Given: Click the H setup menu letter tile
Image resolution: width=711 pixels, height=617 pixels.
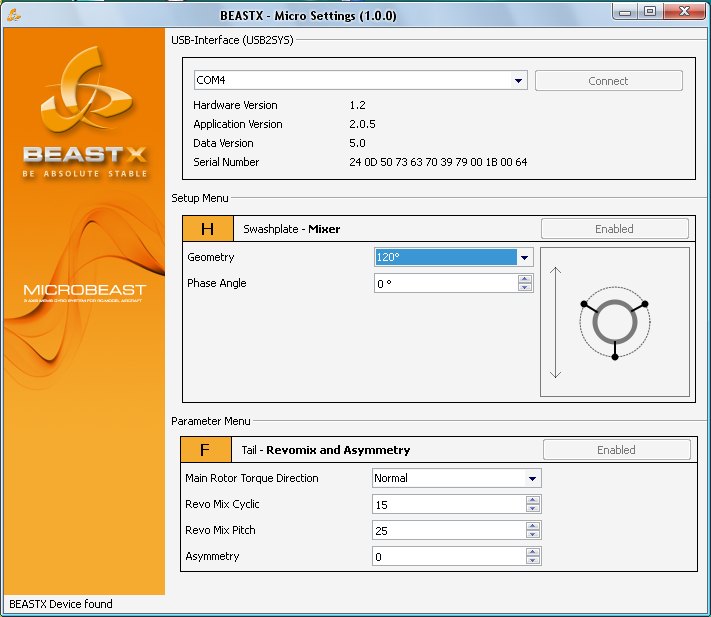Looking at the screenshot, I should click(x=208, y=229).
